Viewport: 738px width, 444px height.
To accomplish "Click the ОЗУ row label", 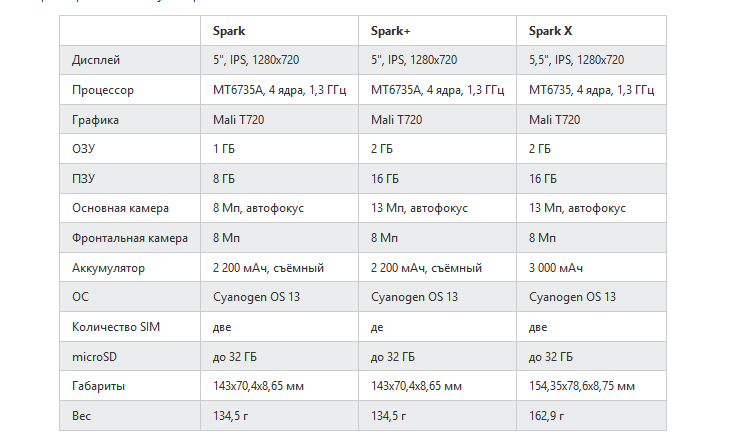I will (84, 149).
